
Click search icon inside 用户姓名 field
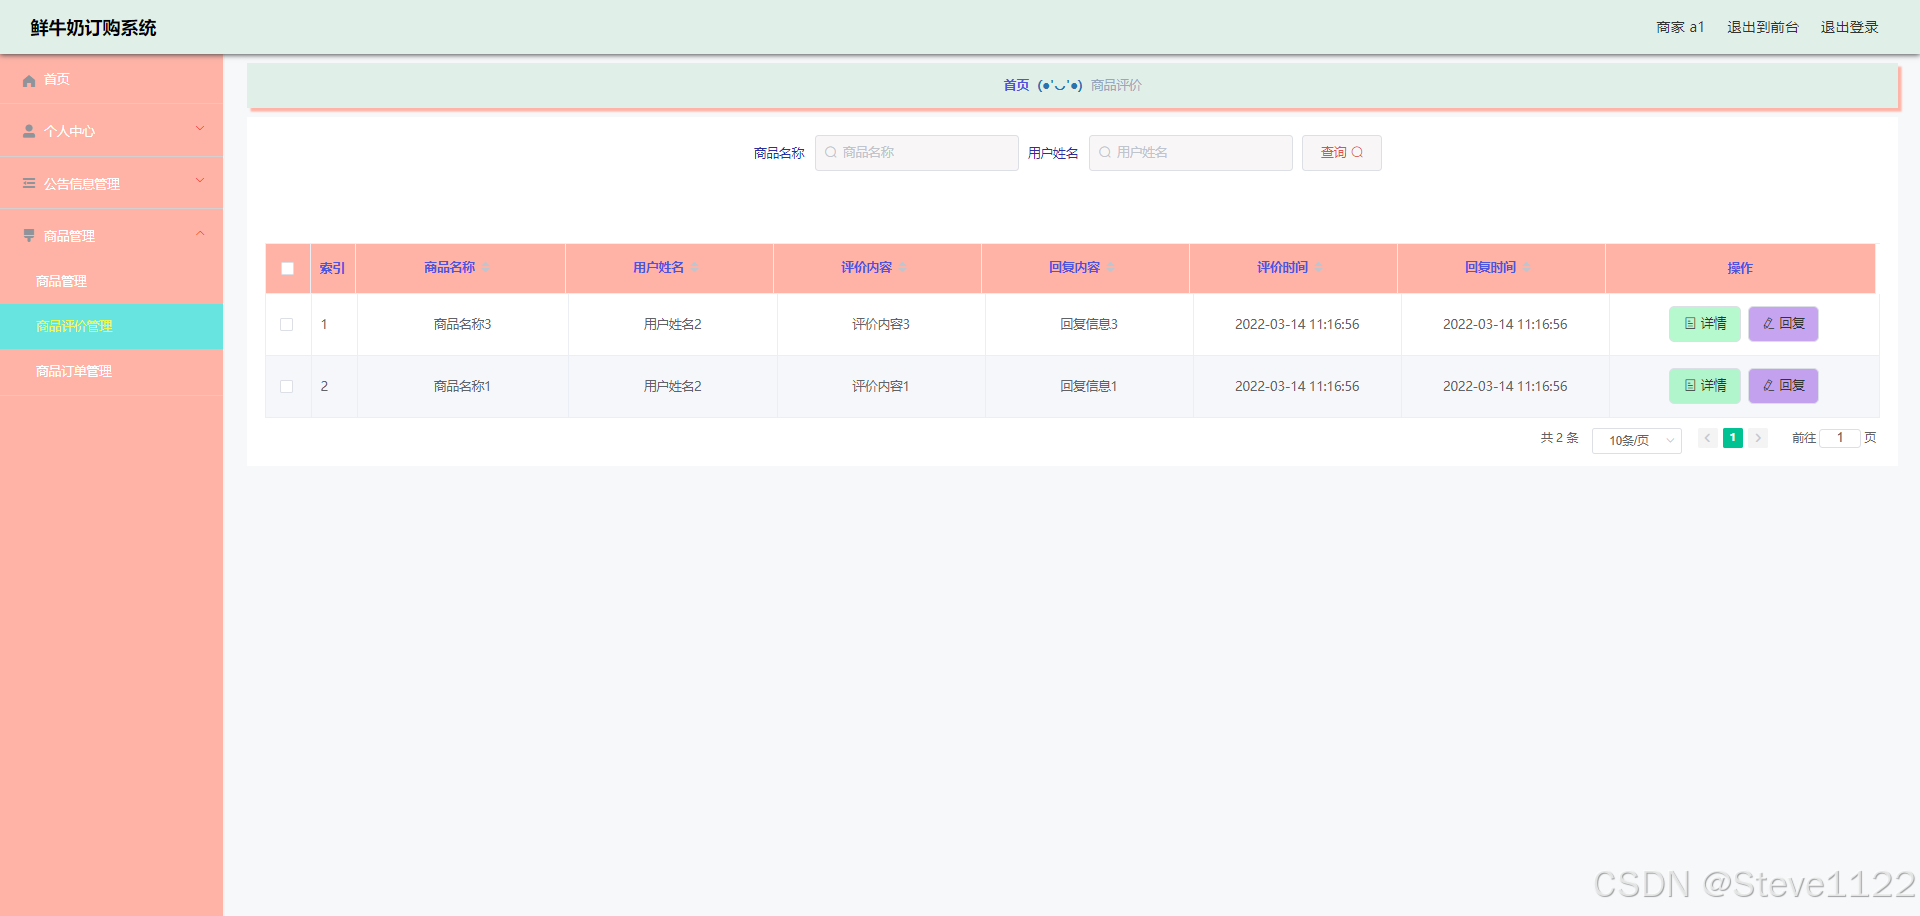click(x=1105, y=153)
